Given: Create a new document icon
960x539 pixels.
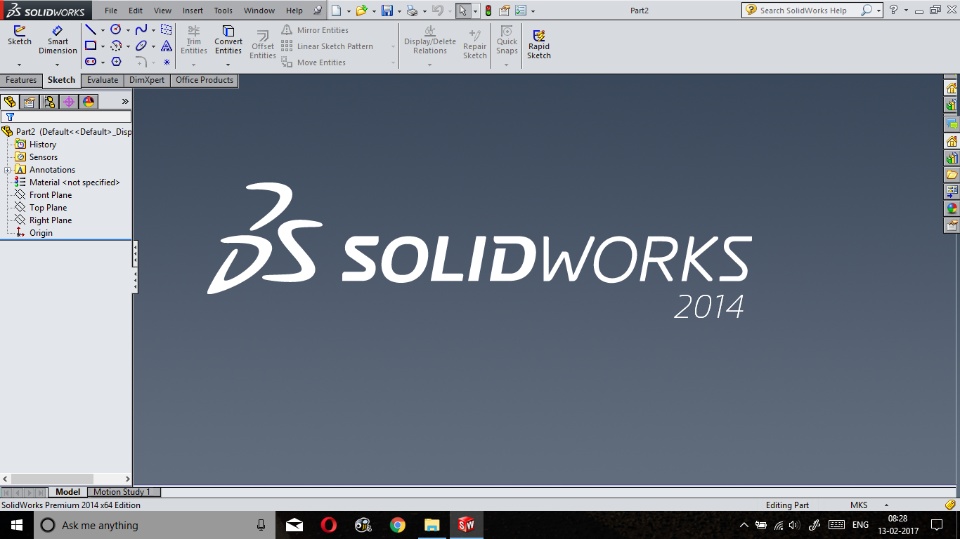Looking at the screenshot, I should [336, 10].
